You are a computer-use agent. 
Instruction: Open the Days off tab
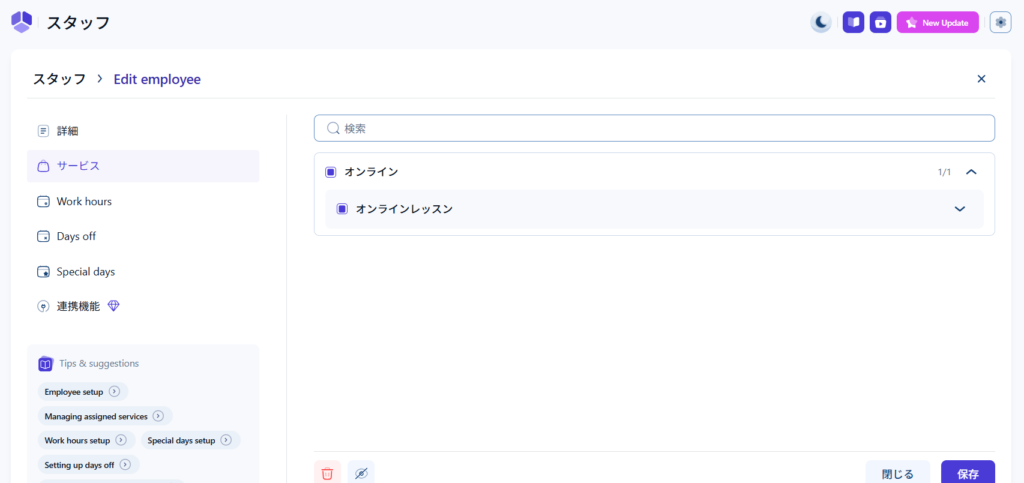(x=76, y=236)
